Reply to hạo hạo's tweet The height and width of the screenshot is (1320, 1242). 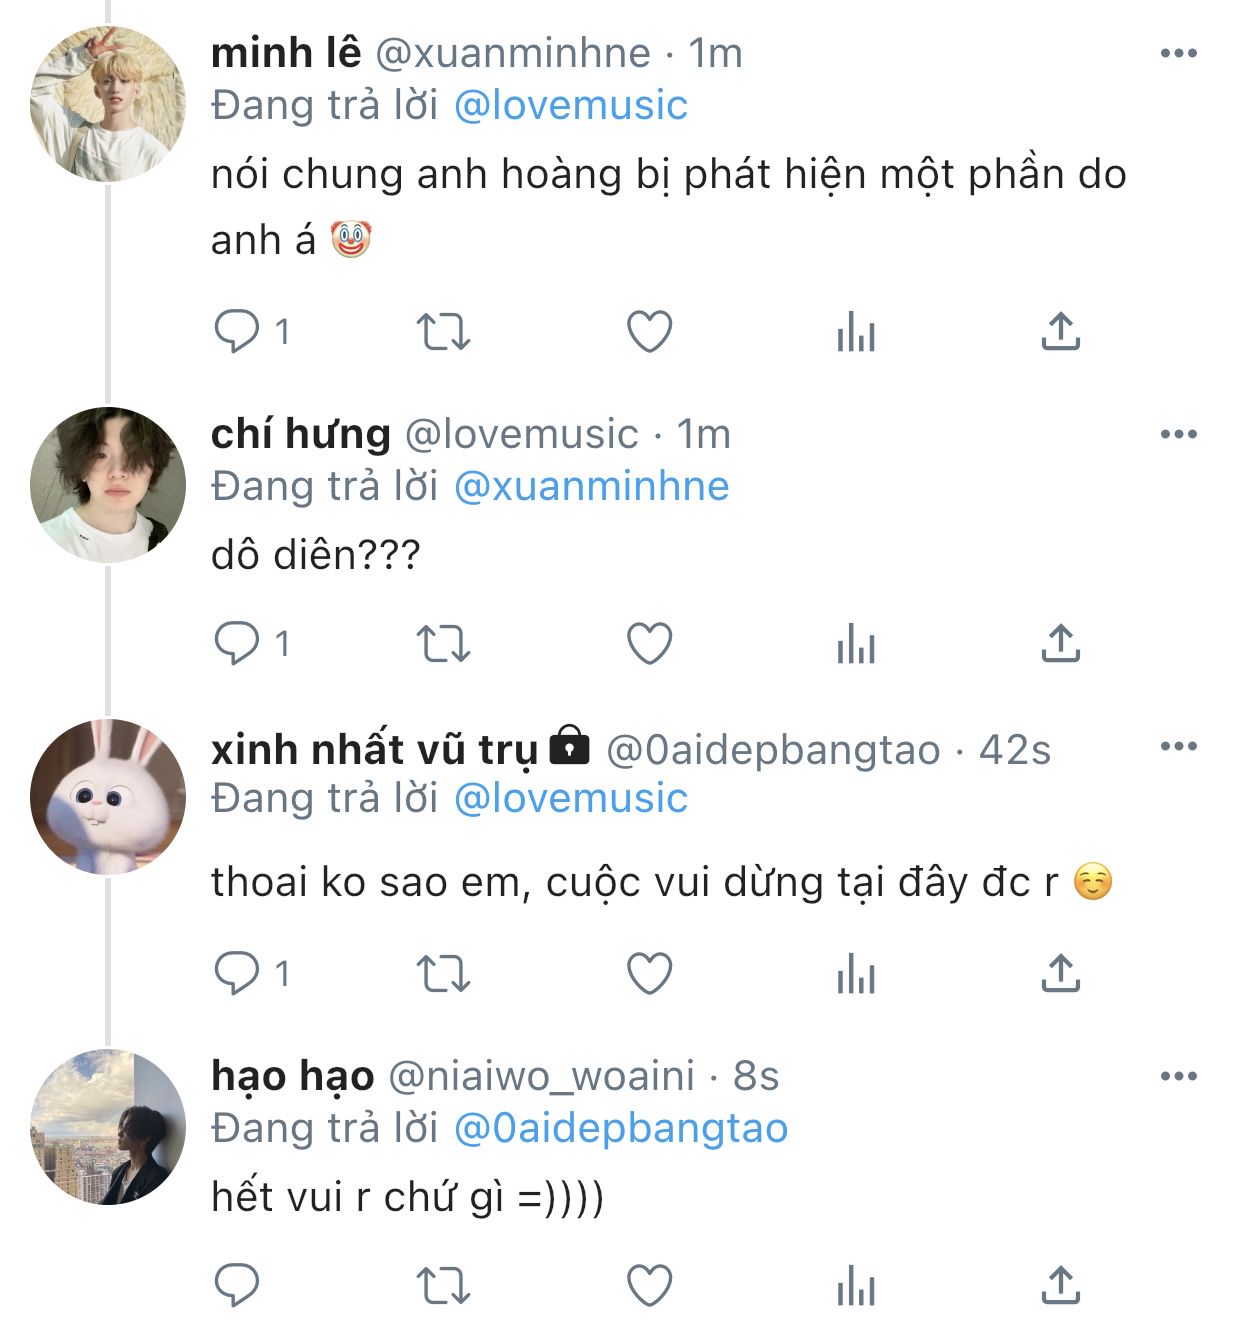click(237, 1285)
